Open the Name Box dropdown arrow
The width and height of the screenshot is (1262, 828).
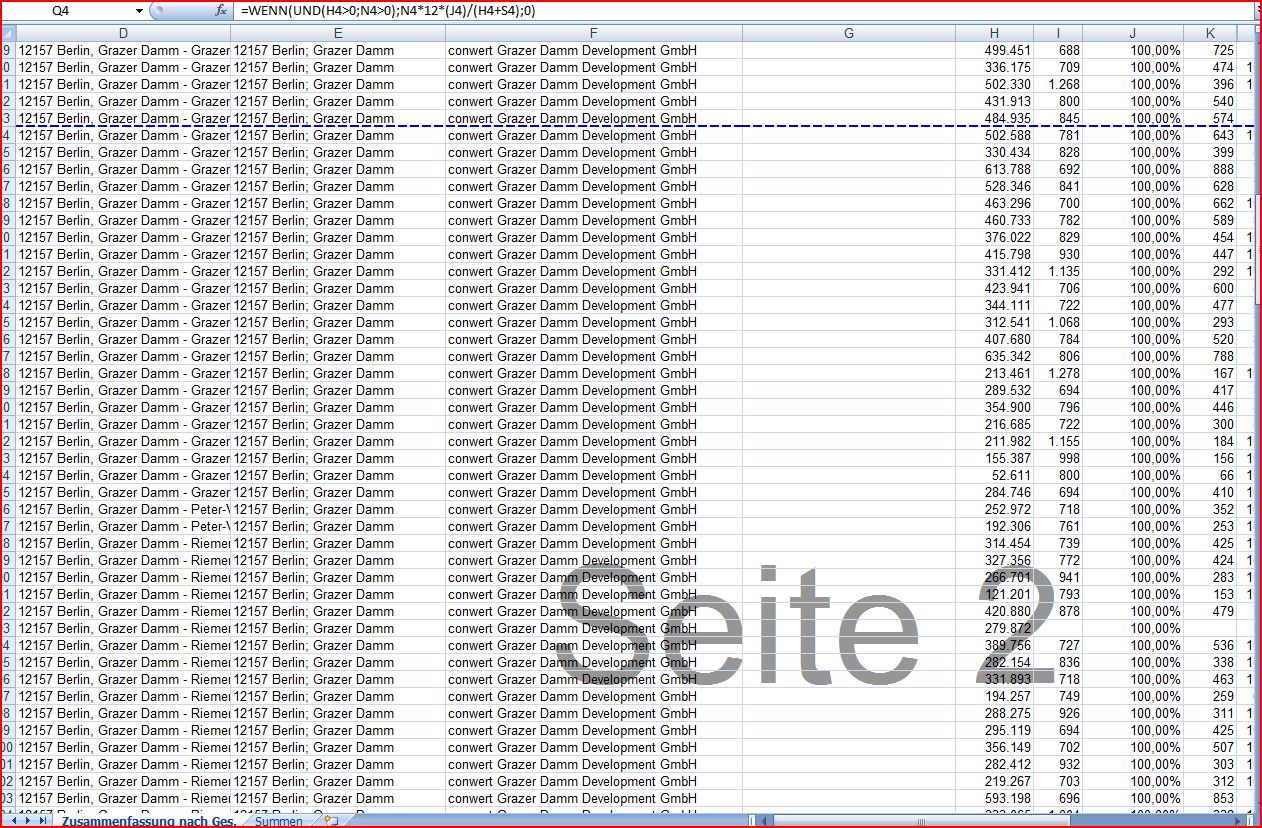click(139, 10)
